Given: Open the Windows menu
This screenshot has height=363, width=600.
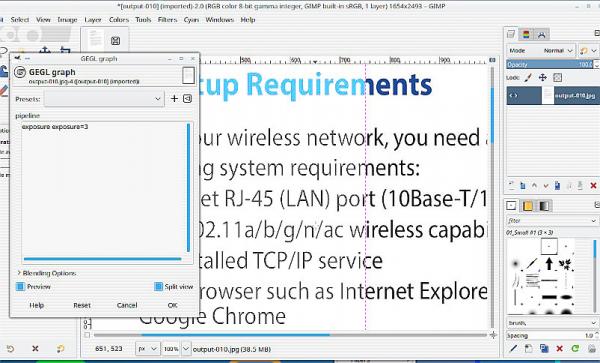Looking at the screenshot, I should (x=219, y=20).
